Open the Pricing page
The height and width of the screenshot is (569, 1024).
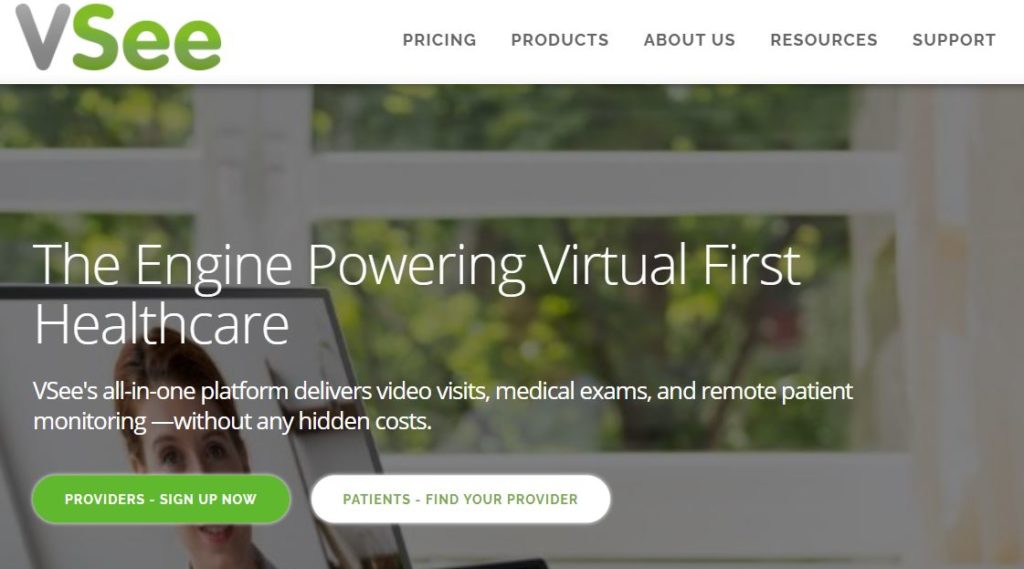click(440, 40)
